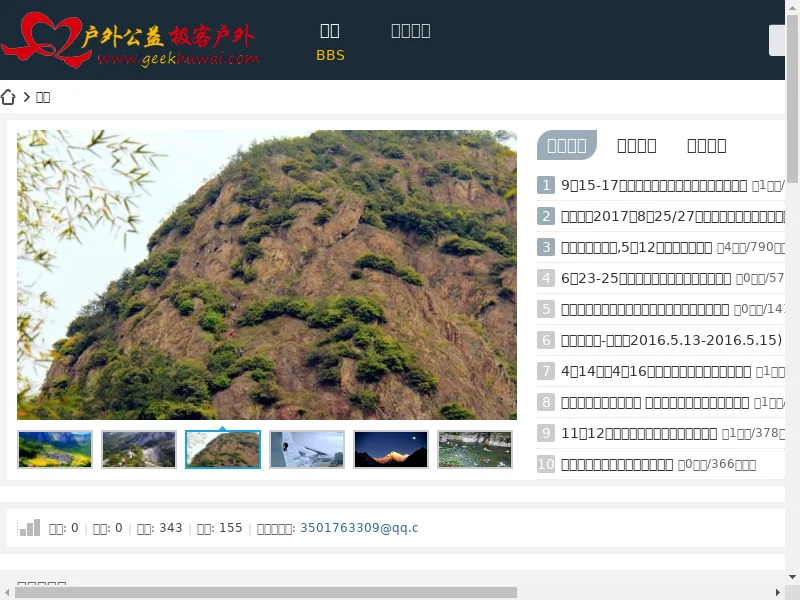Select the river rafting thumbnail
The height and width of the screenshot is (600, 800).
point(475,449)
